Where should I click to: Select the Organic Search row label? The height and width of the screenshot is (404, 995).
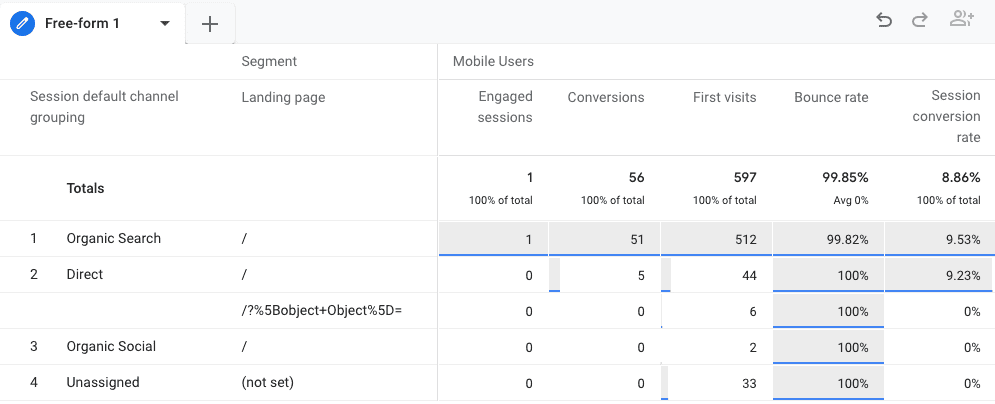click(114, 238)
